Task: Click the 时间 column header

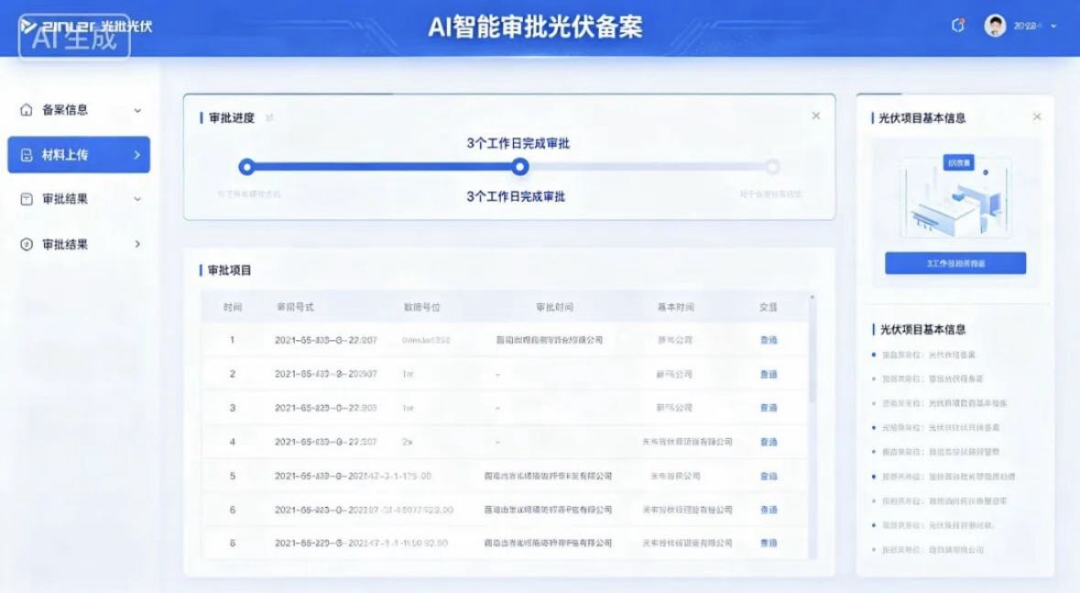Action: [232, 307]
